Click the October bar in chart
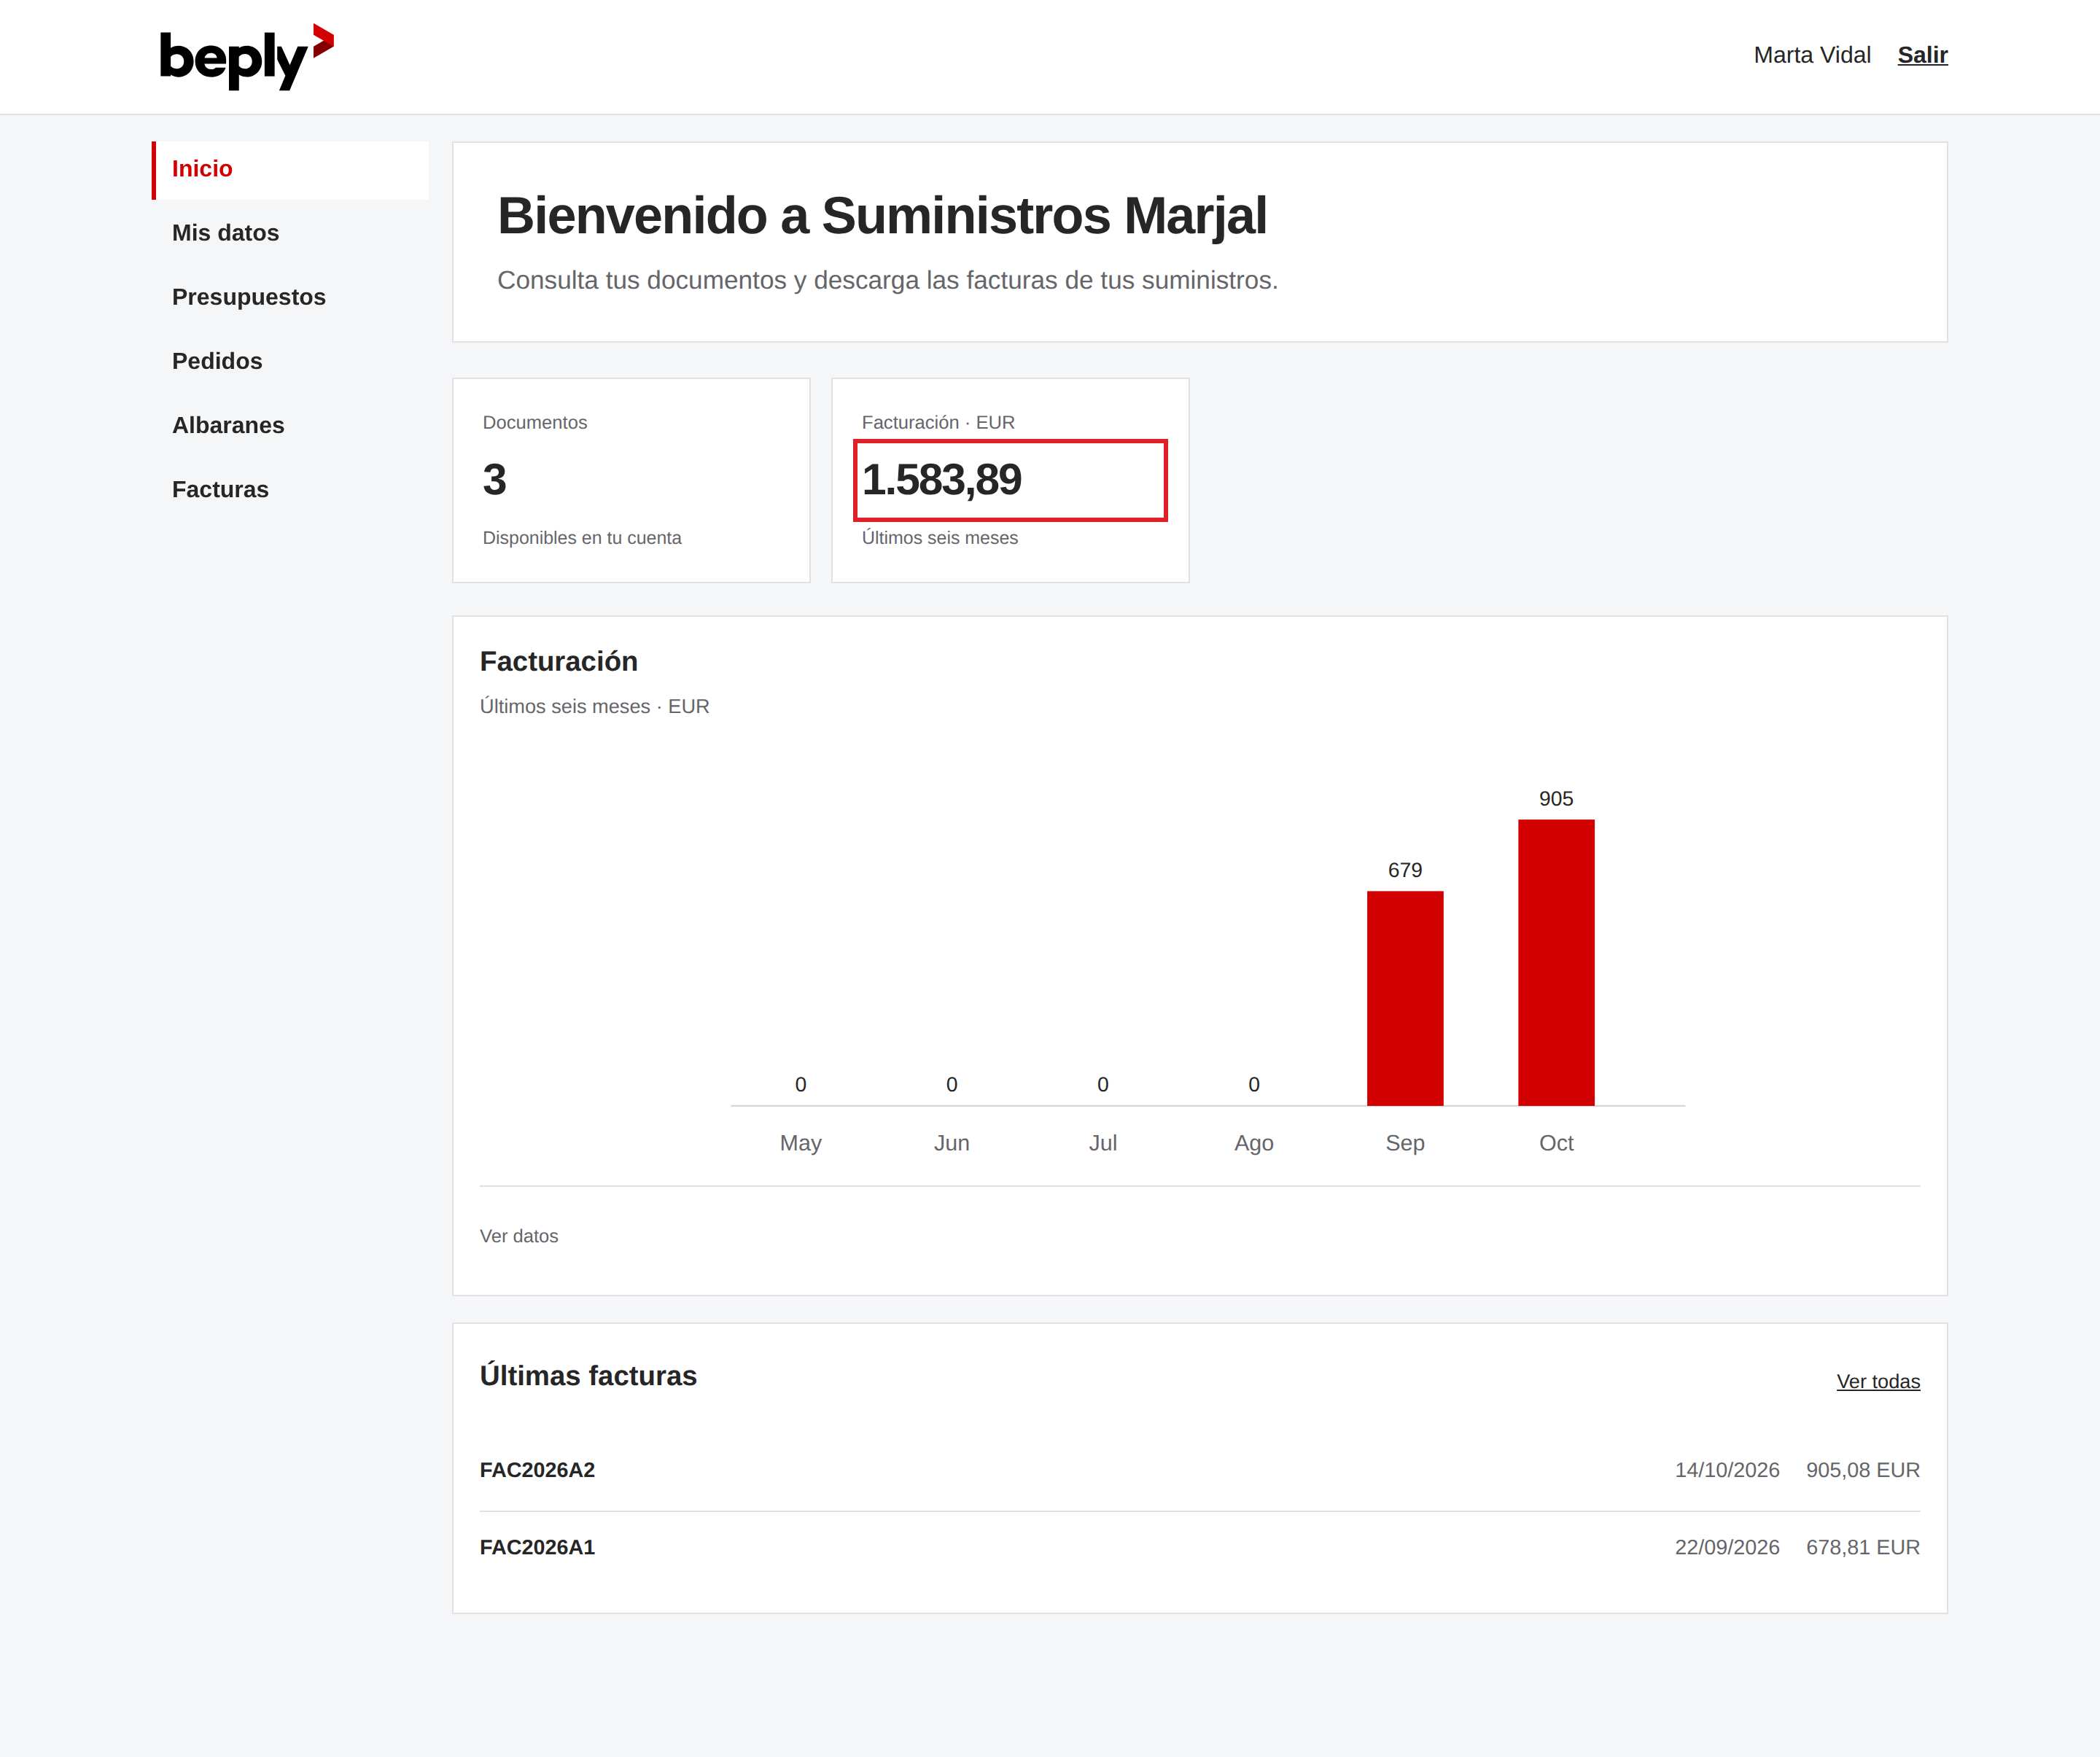 tap(1555, 962)
